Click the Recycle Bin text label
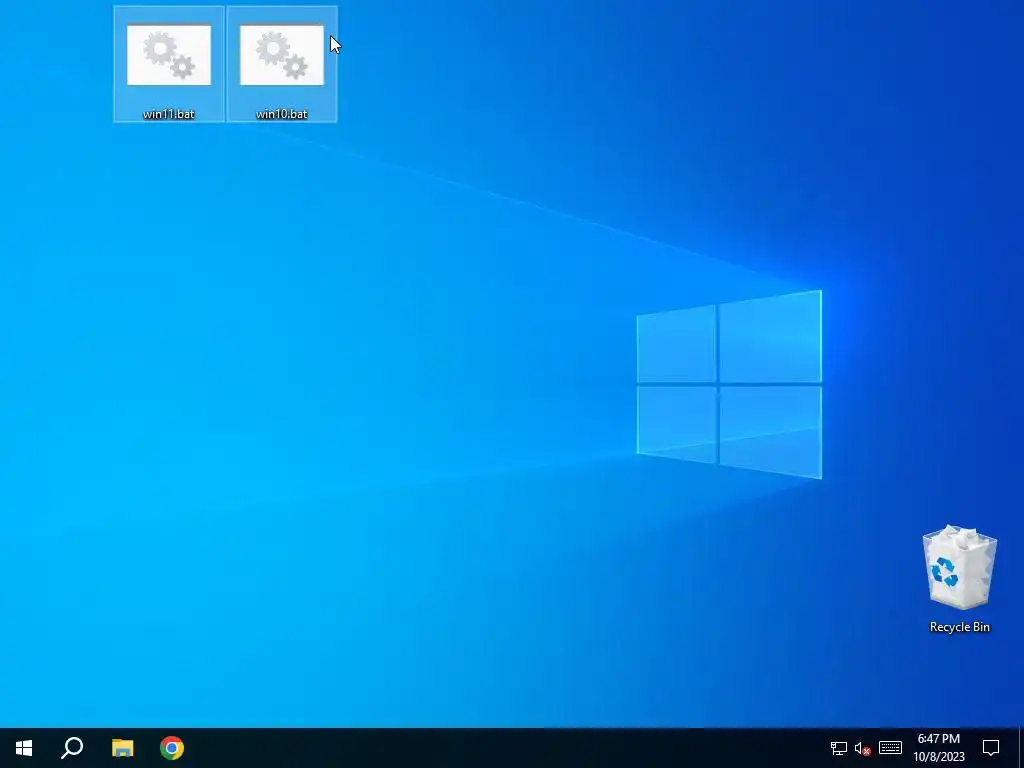 pyautogui.click(x=959, y=627)
